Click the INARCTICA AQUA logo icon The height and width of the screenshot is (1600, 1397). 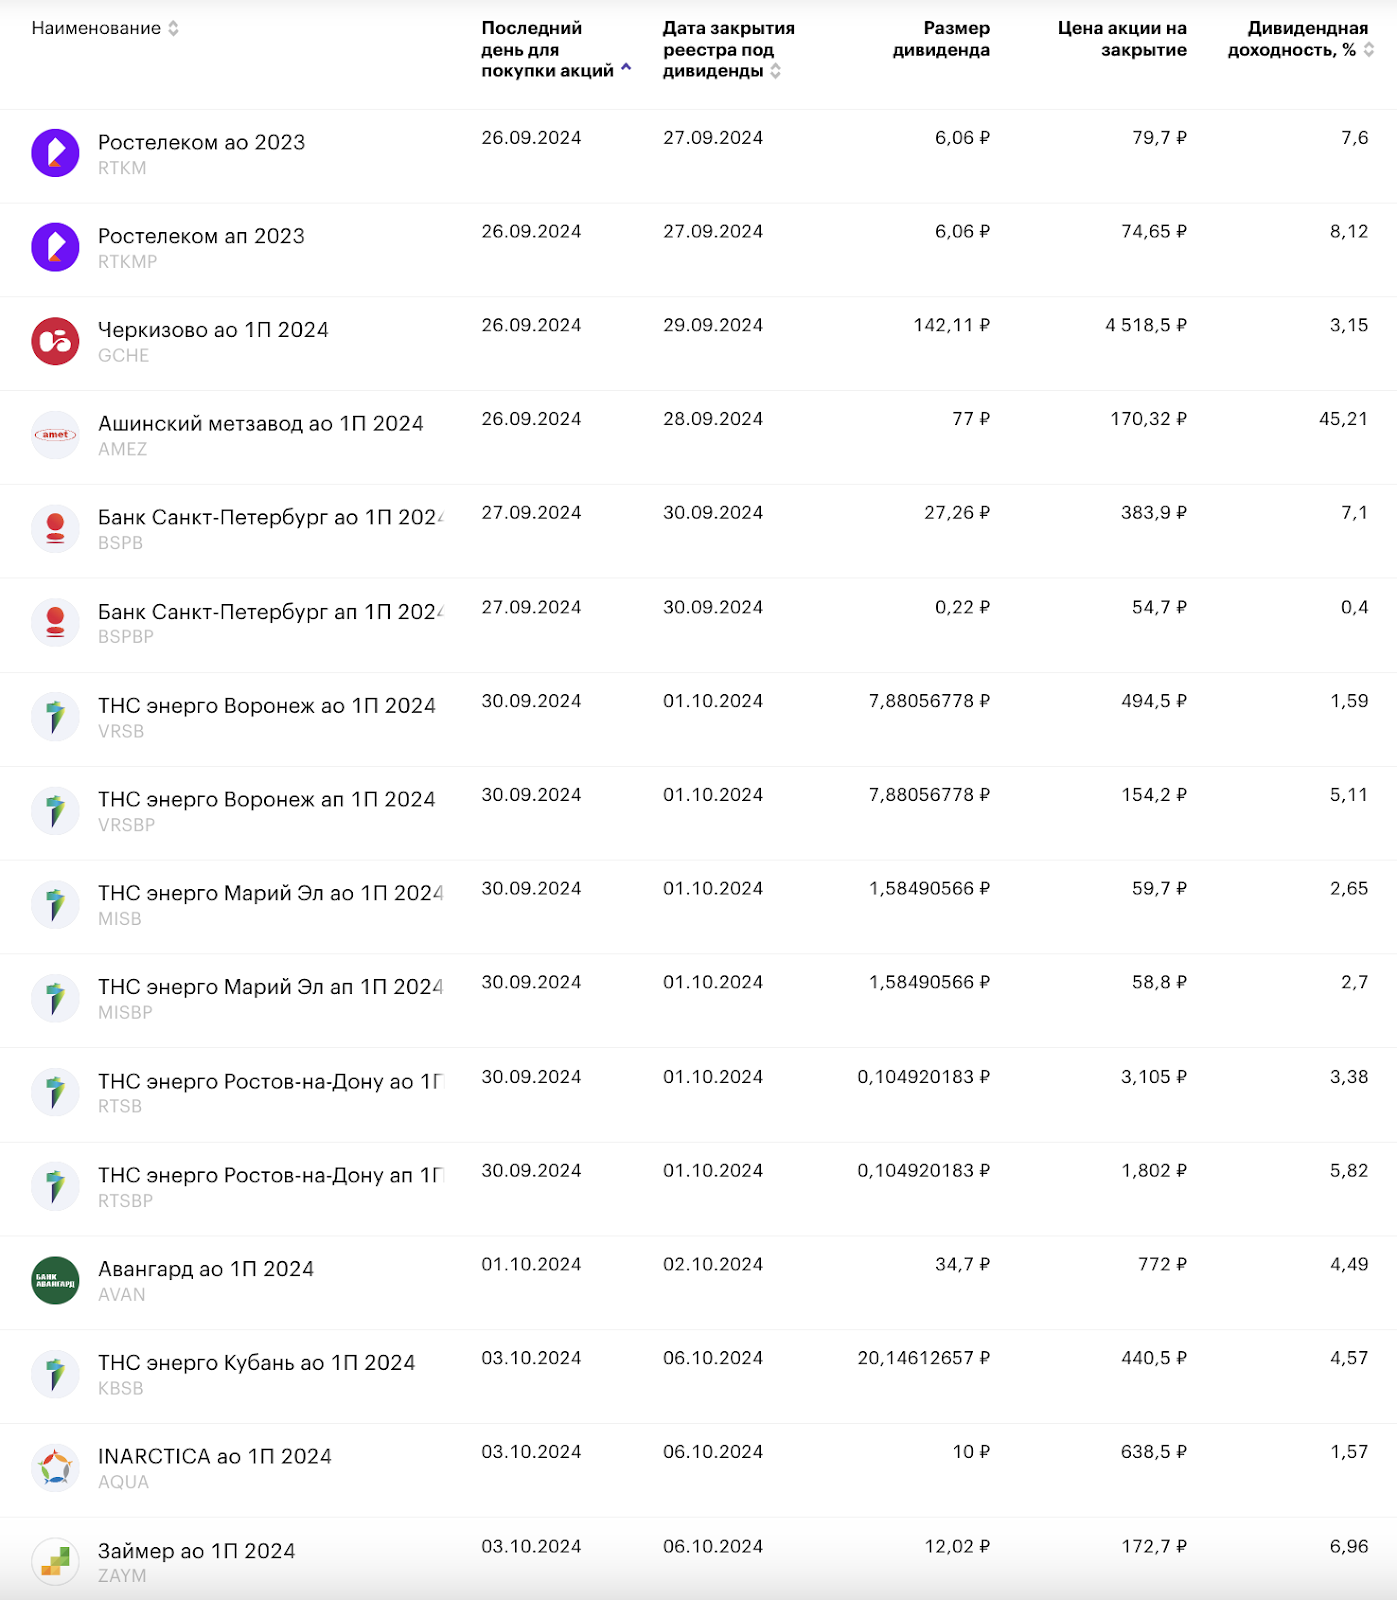[x=55, y=1468]
